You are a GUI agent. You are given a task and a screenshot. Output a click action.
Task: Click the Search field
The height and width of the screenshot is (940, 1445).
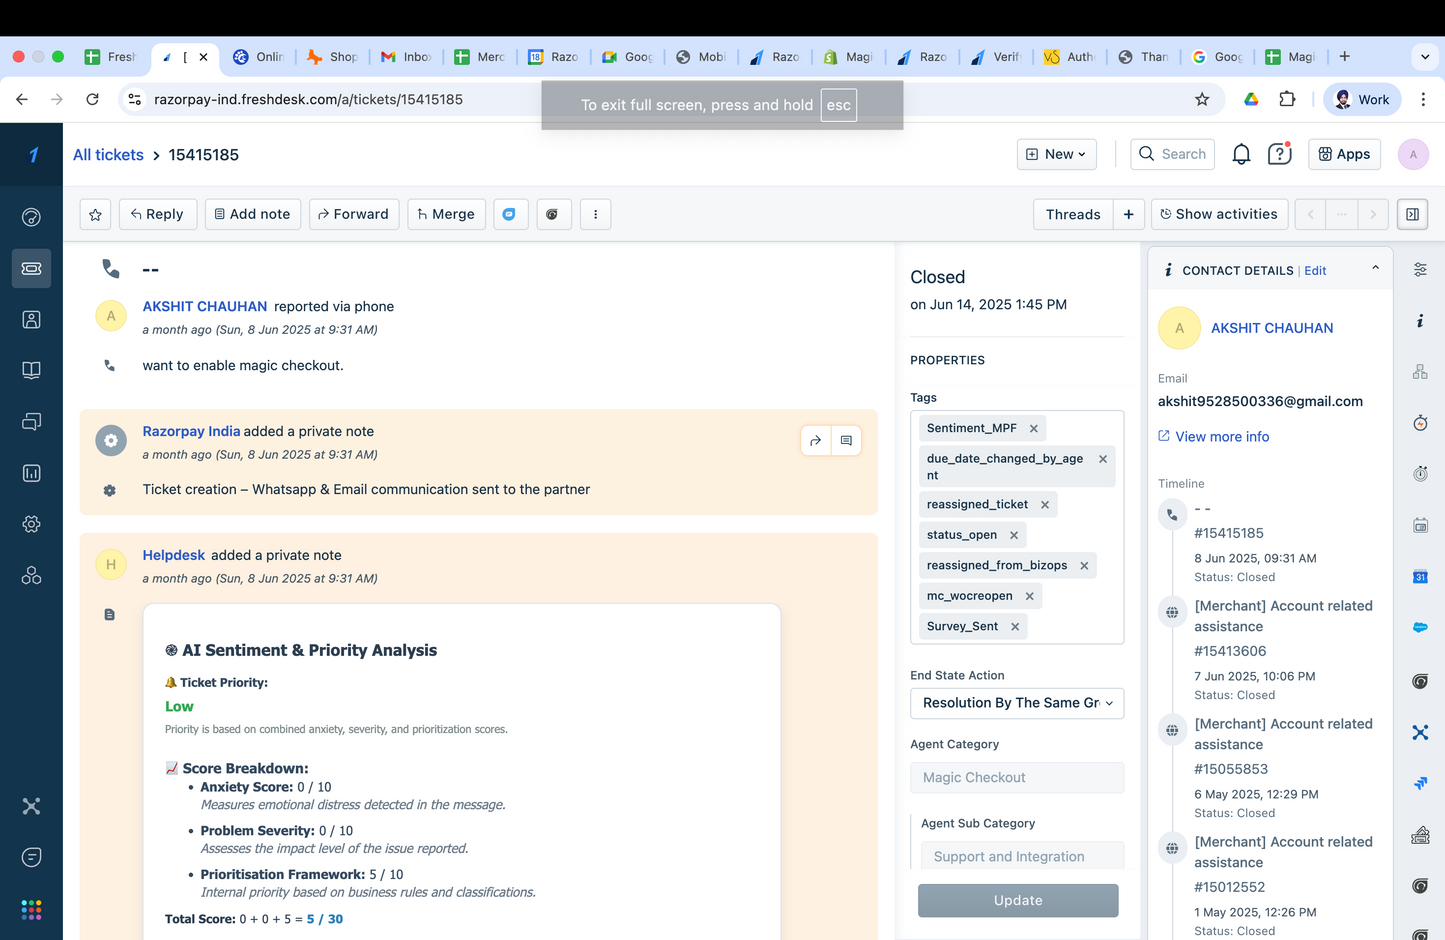pyautogui.click(x=1173, y=154)
